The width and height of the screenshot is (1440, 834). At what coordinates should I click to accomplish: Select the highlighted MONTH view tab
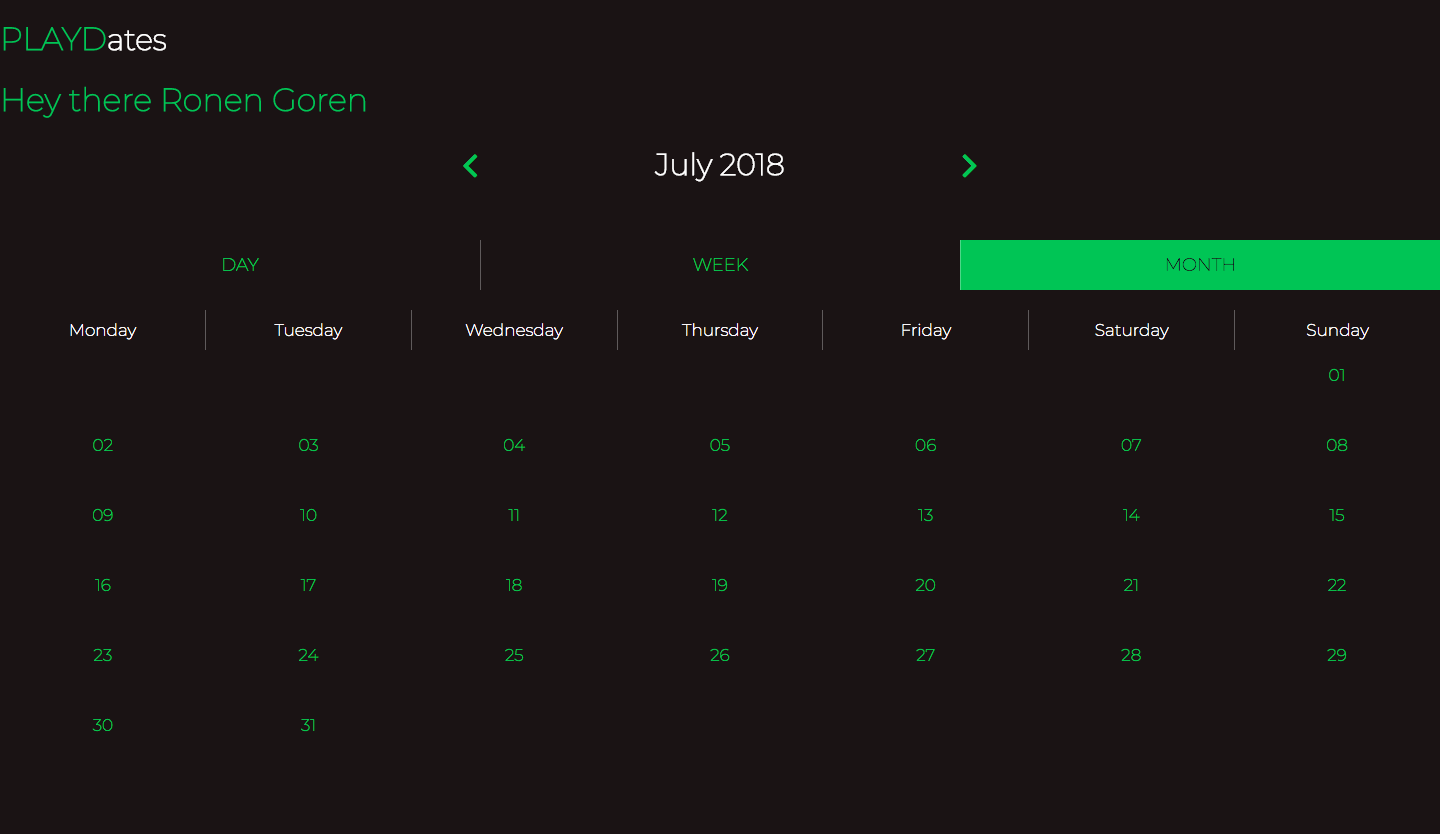1200,264
